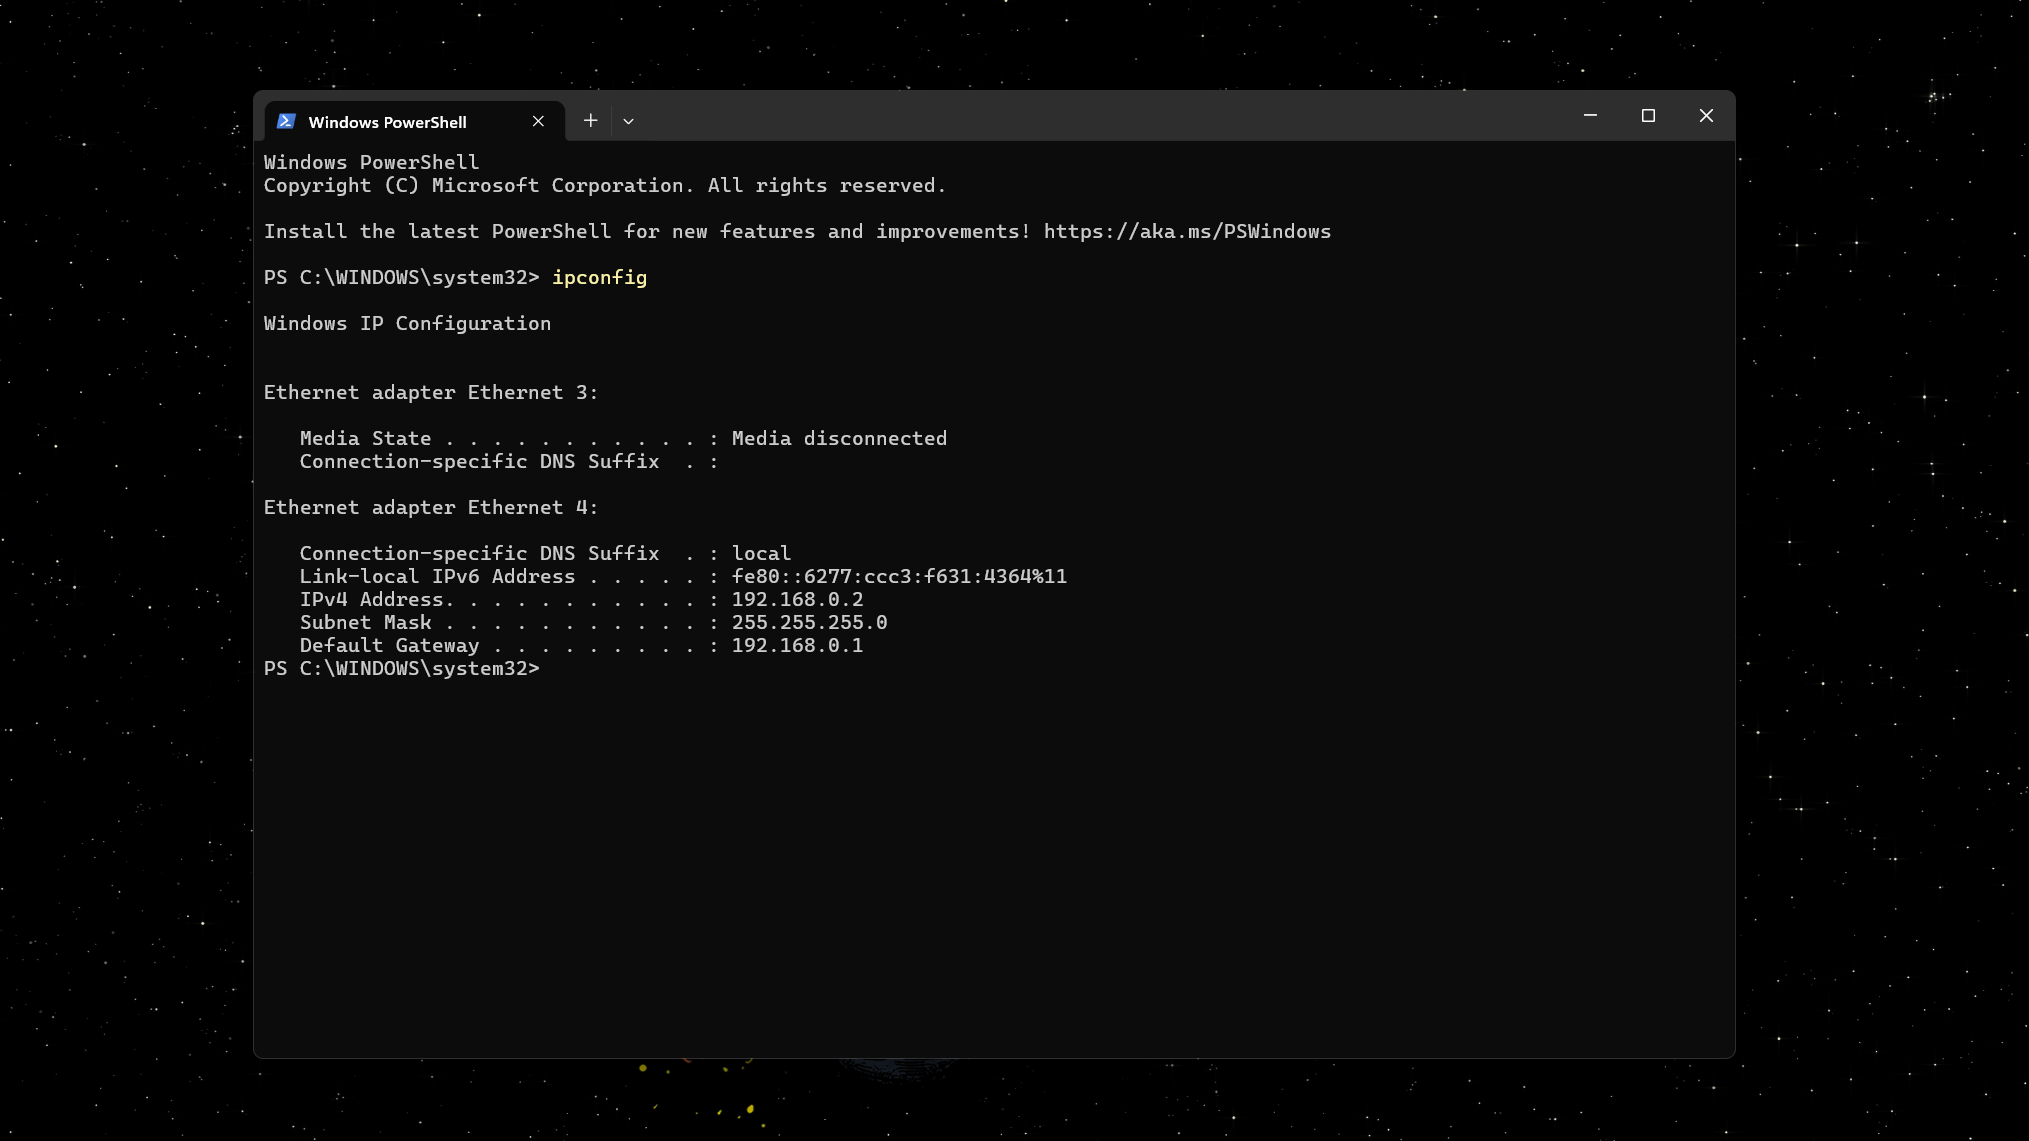
Task: Click the typed ipconfig command
Action: tap(599, 277)
